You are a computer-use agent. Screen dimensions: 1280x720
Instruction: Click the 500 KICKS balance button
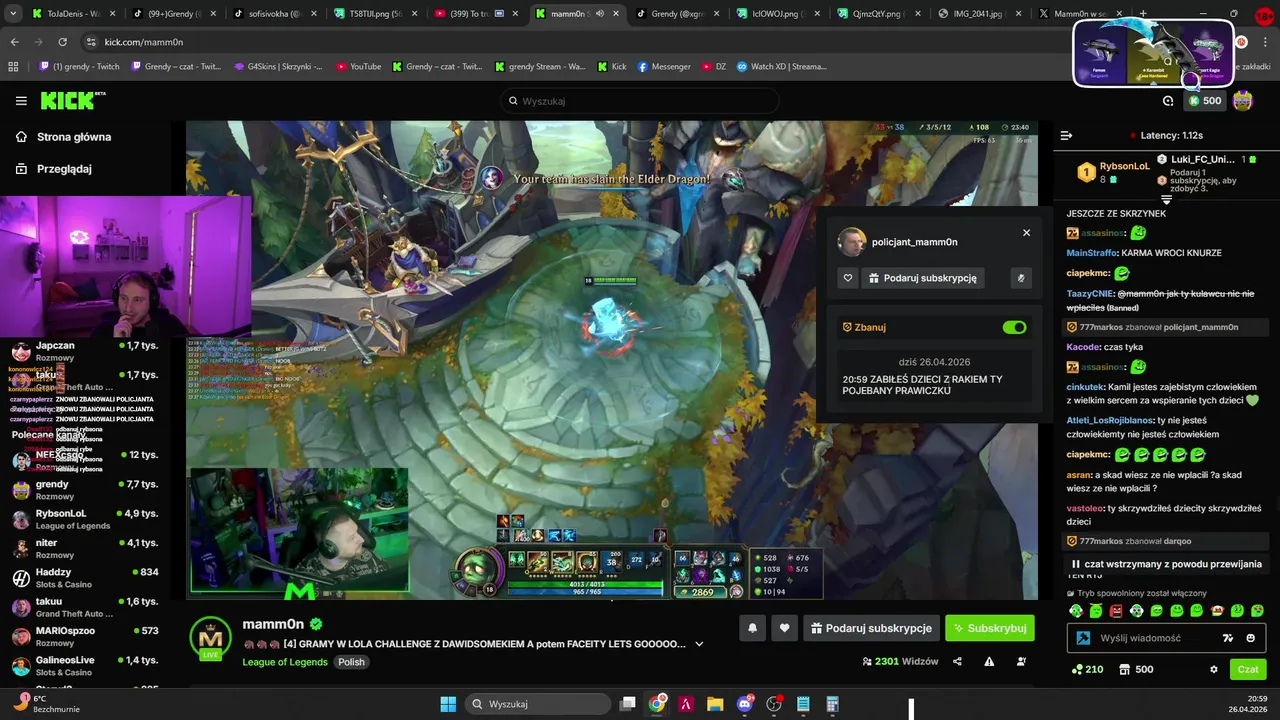tap(1205, 101)
